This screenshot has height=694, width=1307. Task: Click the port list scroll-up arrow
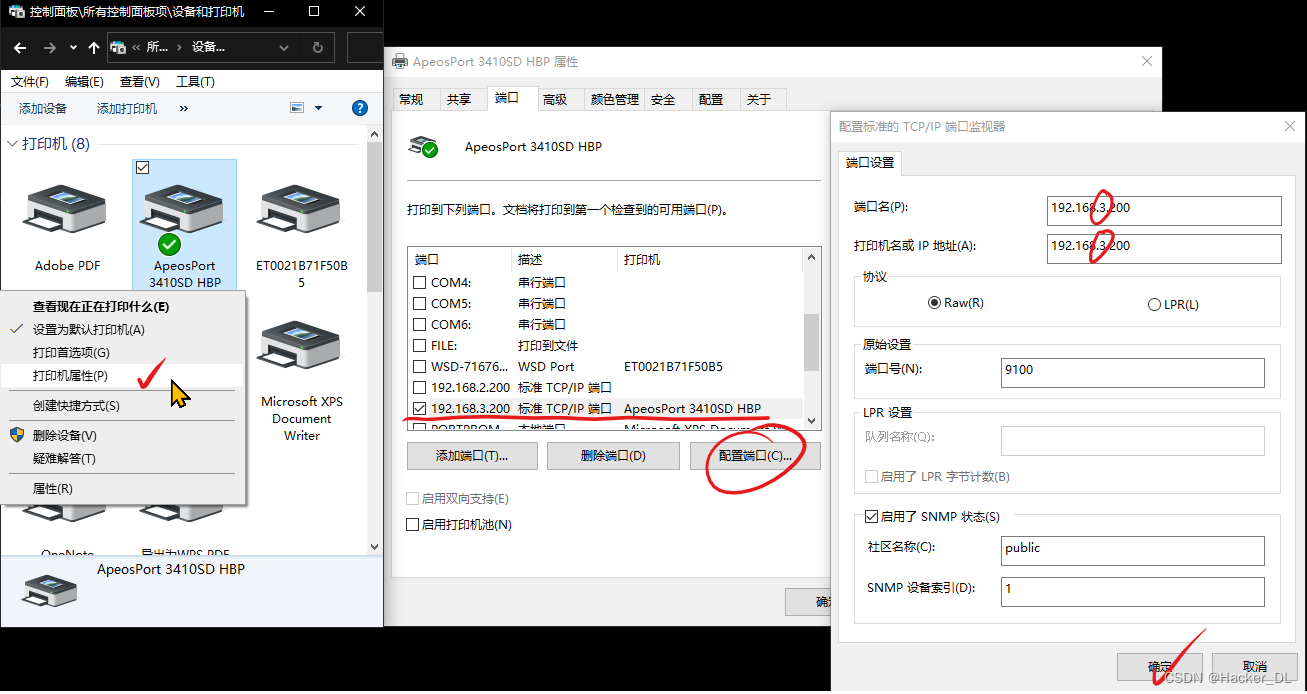[811, 258]
